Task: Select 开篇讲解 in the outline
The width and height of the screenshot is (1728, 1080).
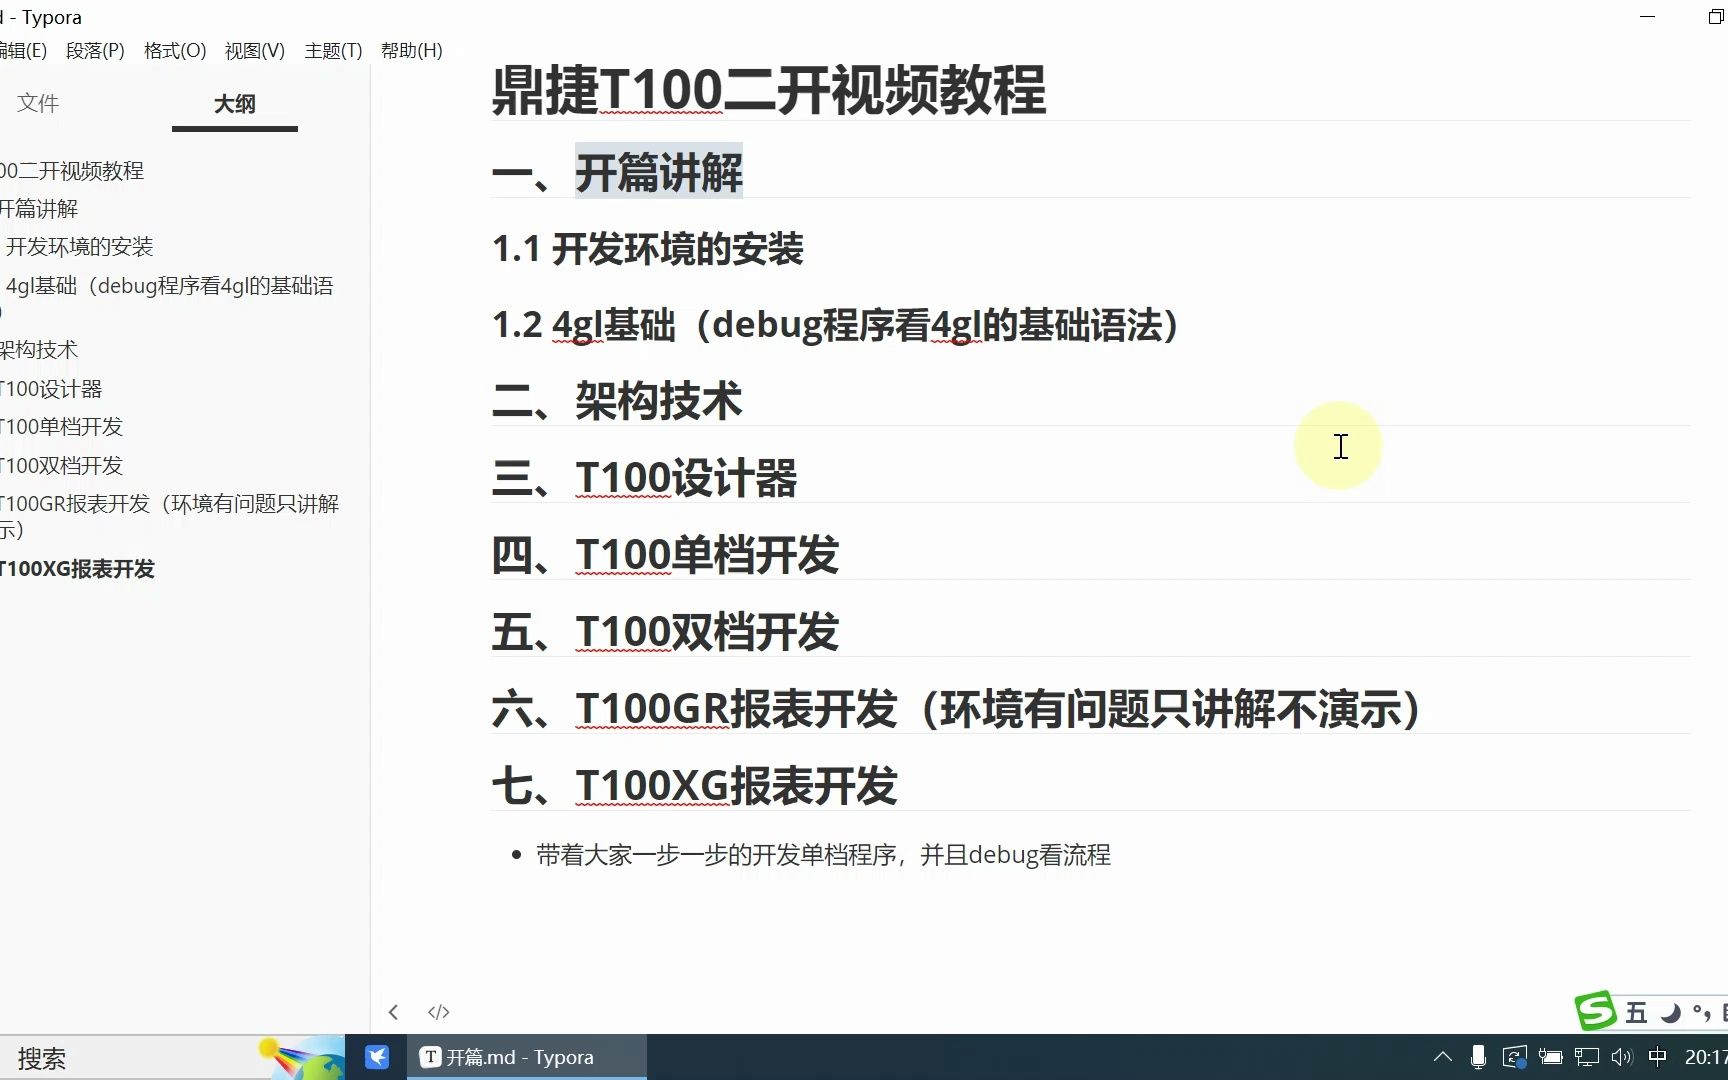Action: (39, 209)
